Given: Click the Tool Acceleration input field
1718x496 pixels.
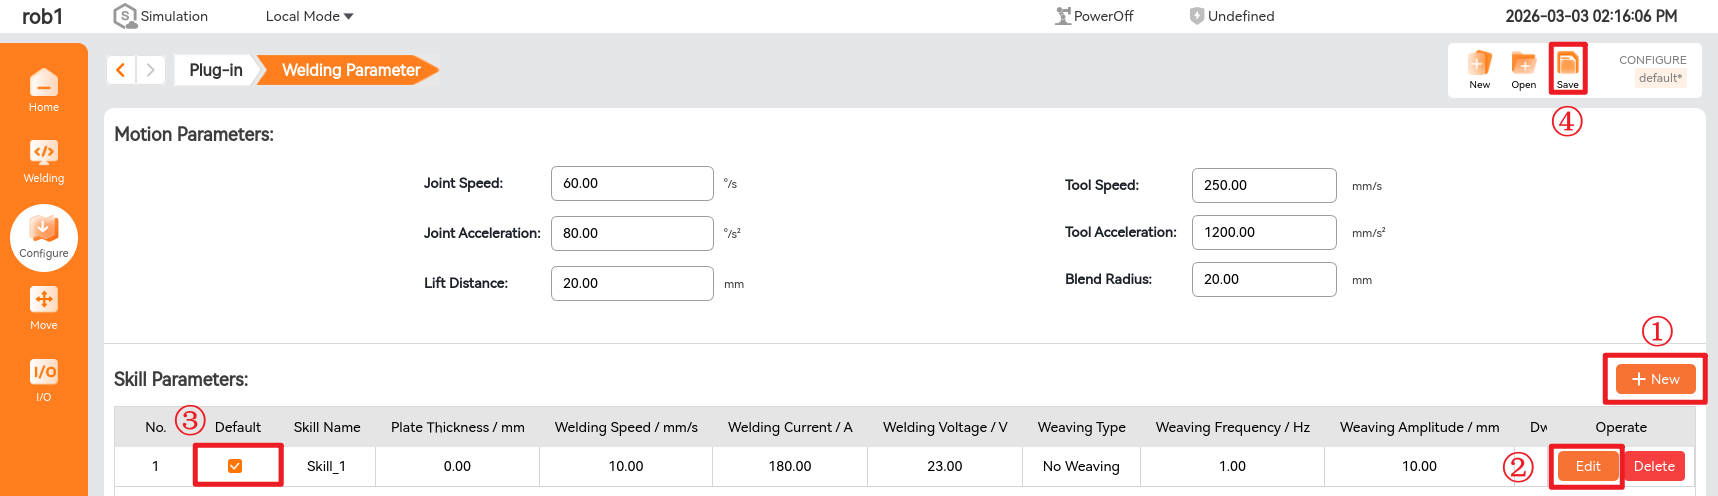Looking at the screenshot, I should tap(1263, 232).
